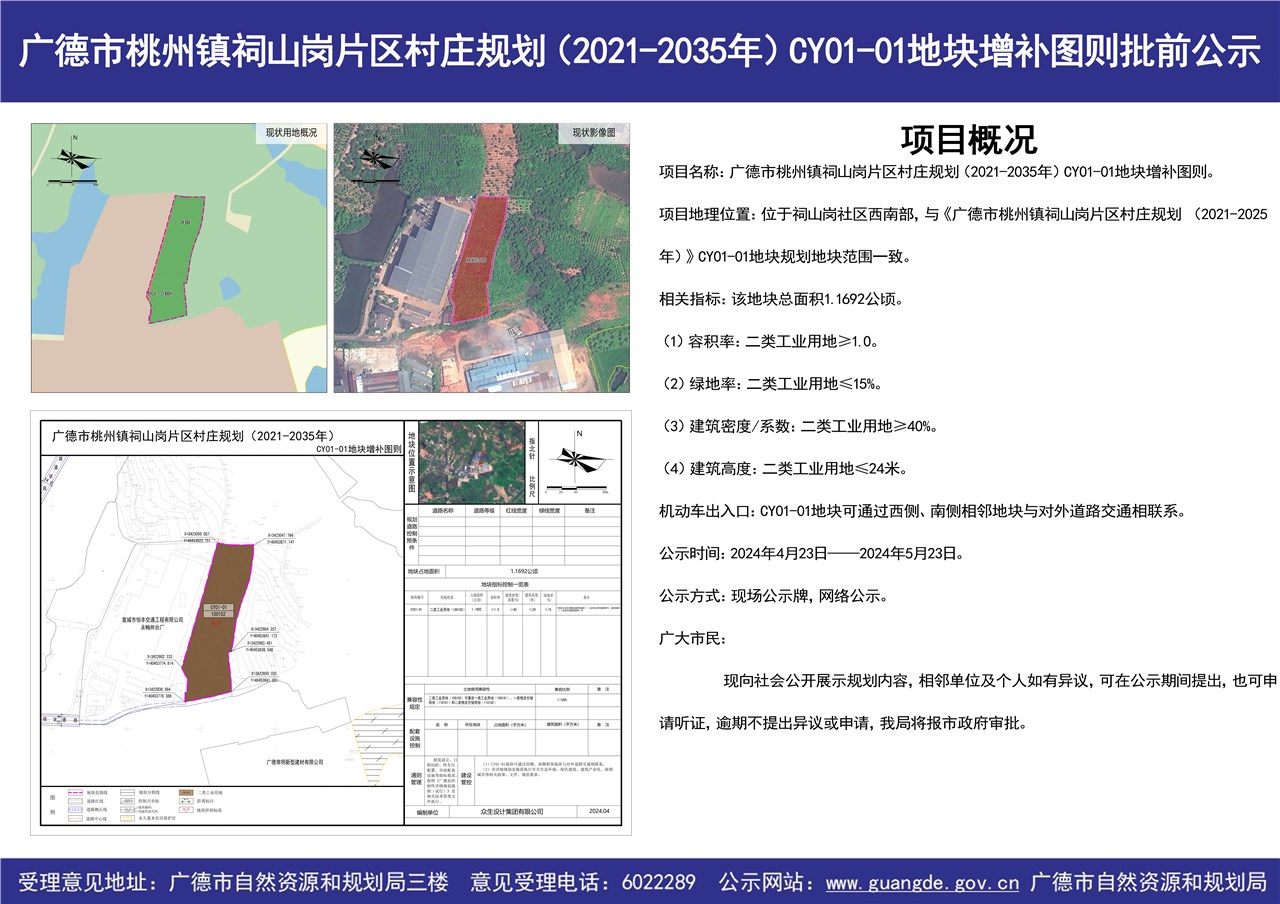
Task: Click the 公示方式 line
Action: (x=773, y=596)
